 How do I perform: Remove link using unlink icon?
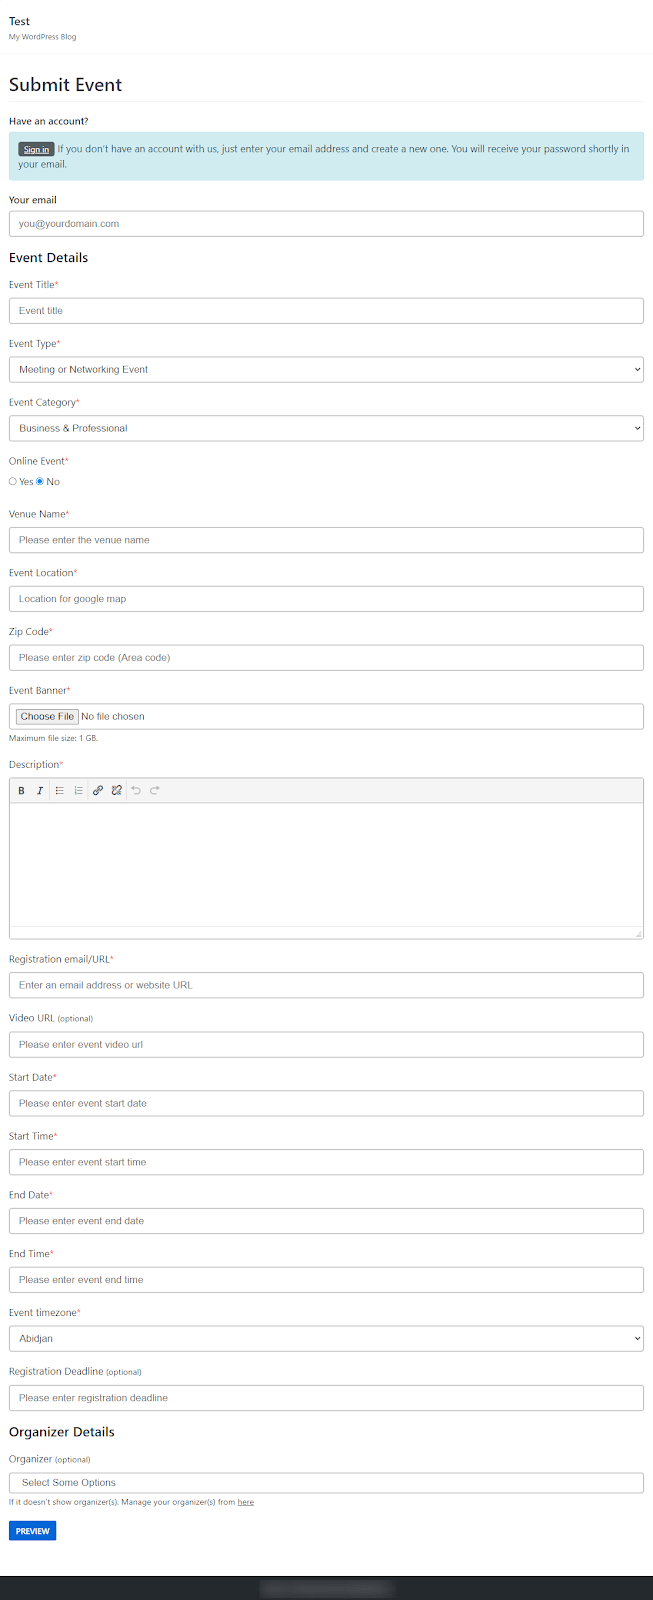click(x=116, y=790)
